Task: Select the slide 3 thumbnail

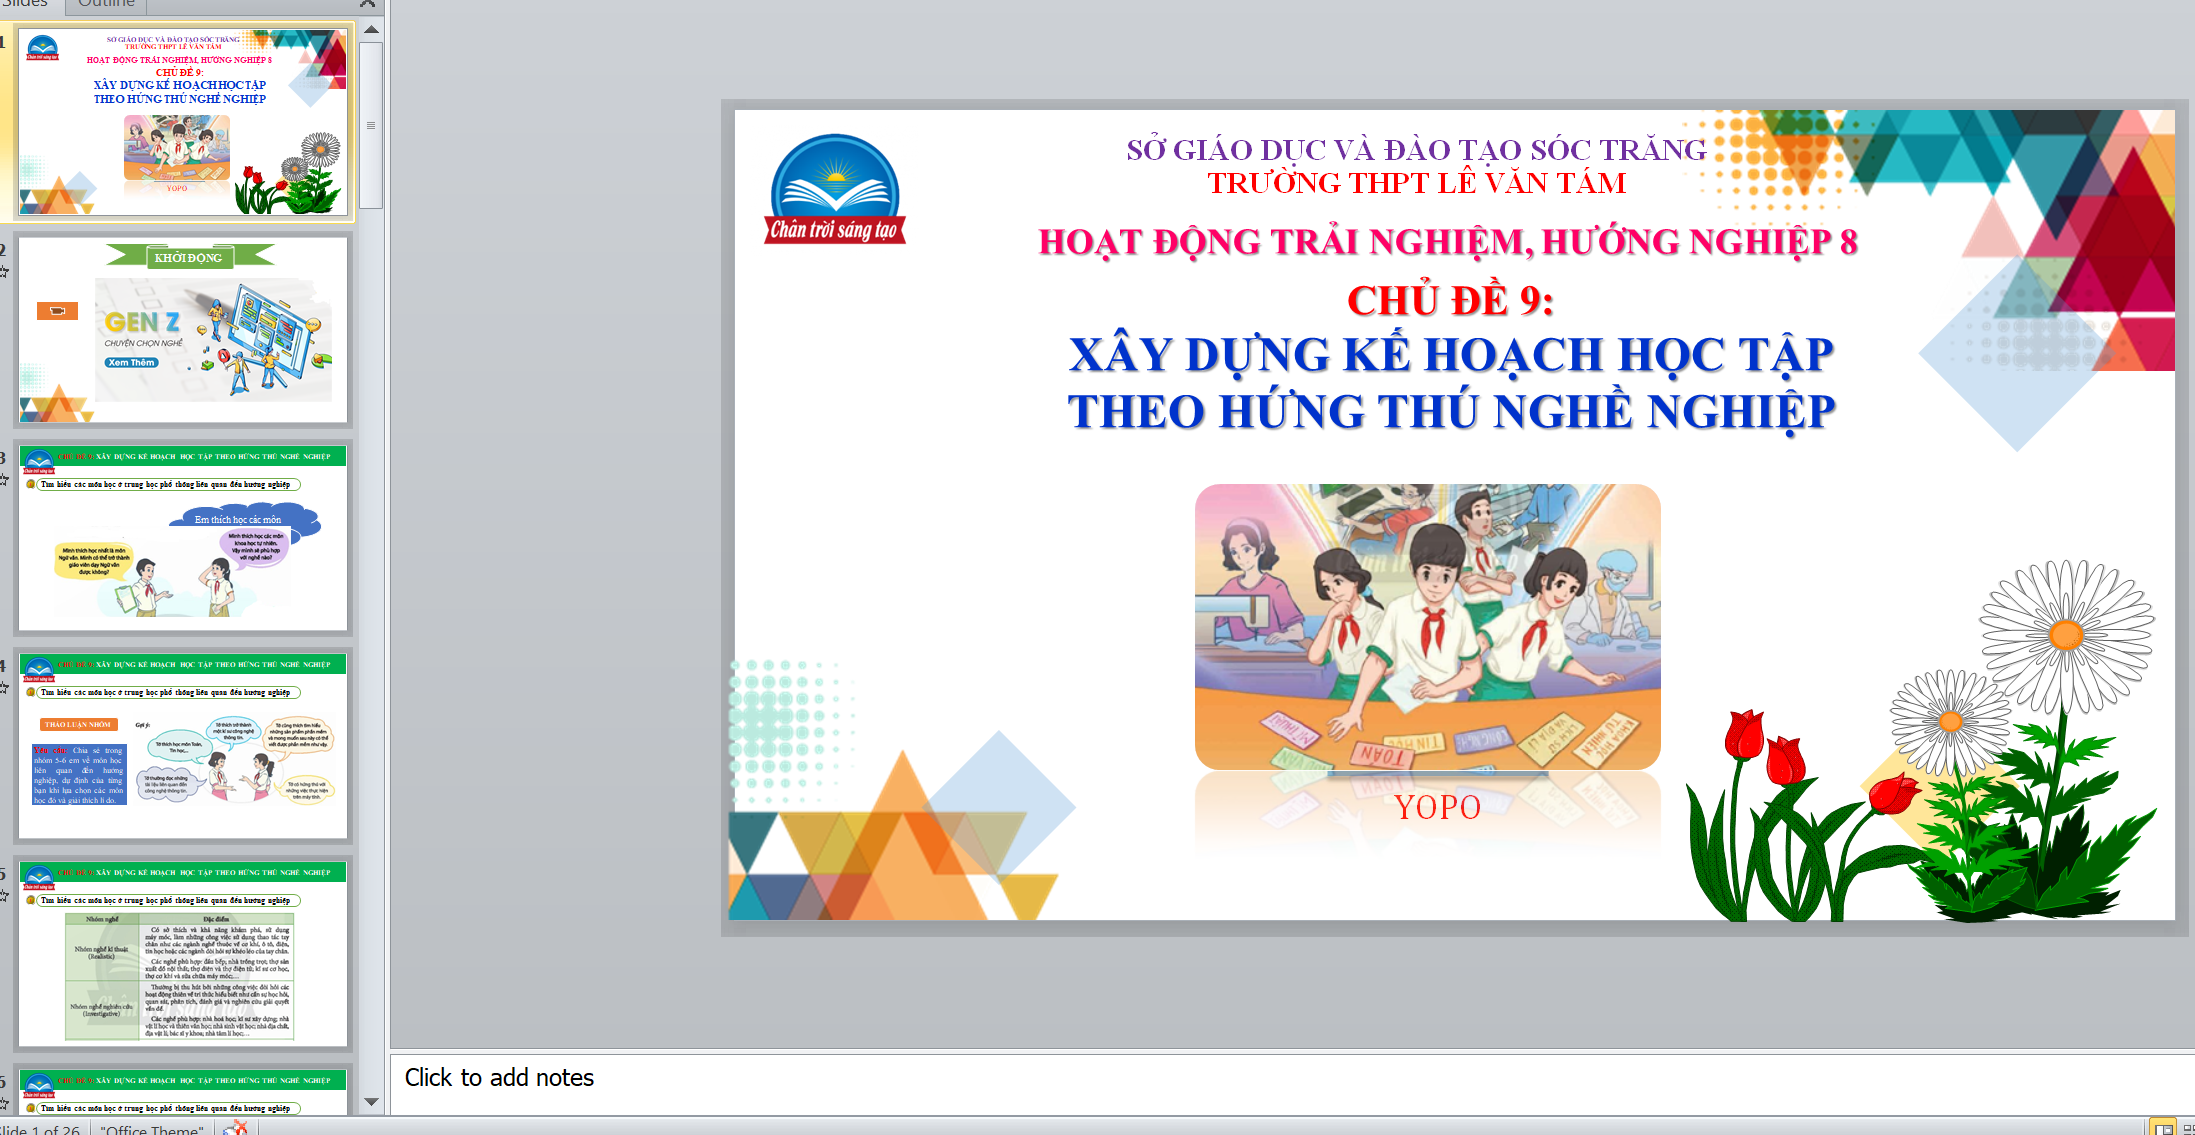Action: click(183, 538)
